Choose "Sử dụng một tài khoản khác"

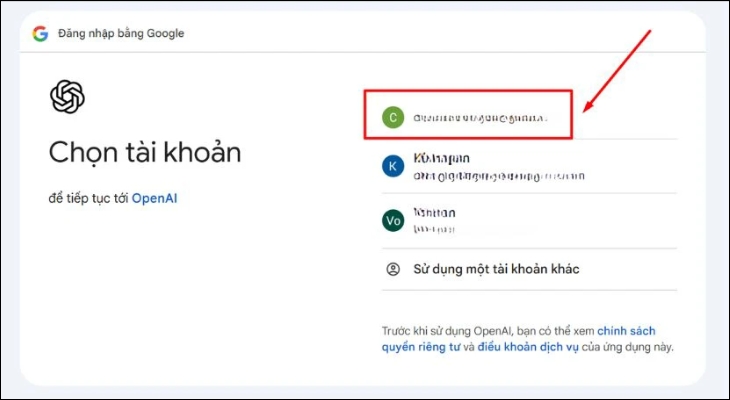[x=496, y=269]
